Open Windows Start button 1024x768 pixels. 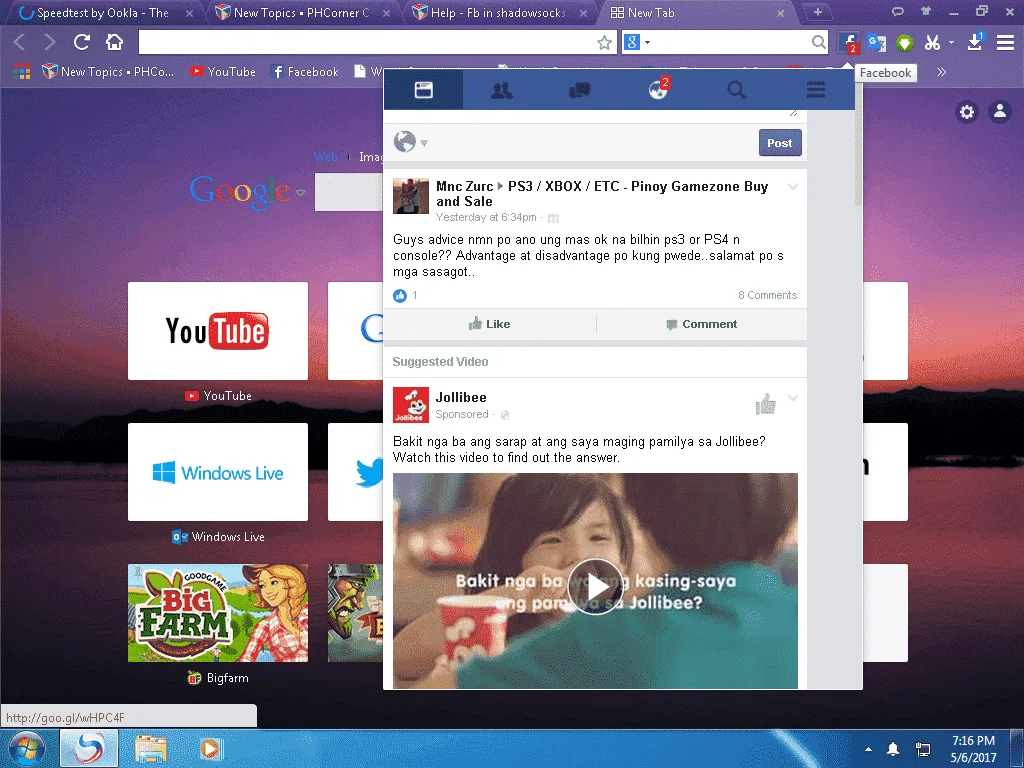point(26,748)
